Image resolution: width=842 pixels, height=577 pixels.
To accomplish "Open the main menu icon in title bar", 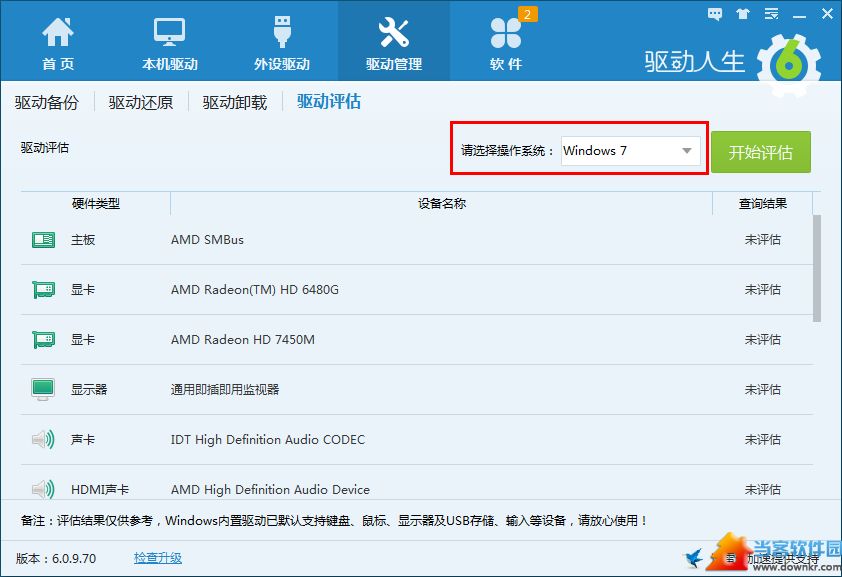I will pos(772,14).
